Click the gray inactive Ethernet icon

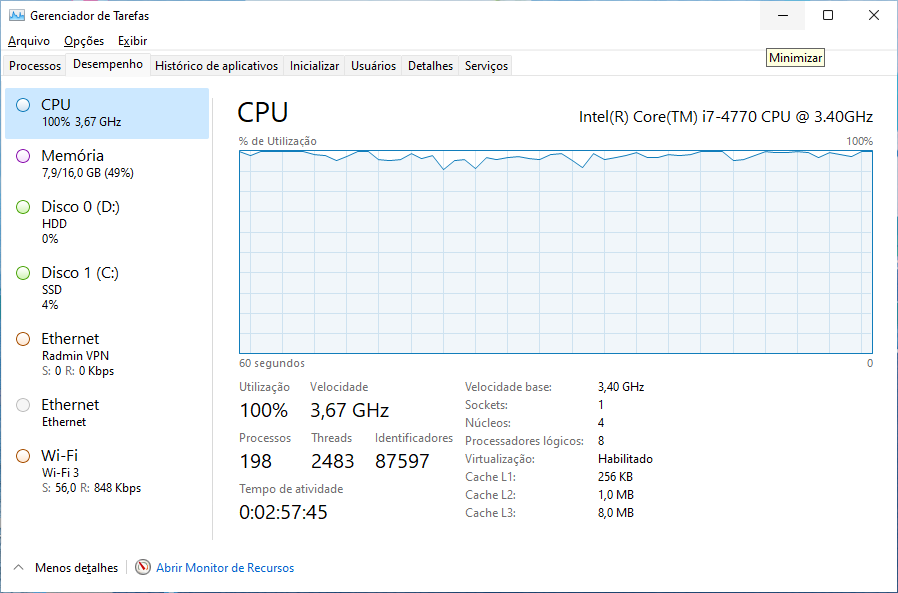click(x=23, y=405)
